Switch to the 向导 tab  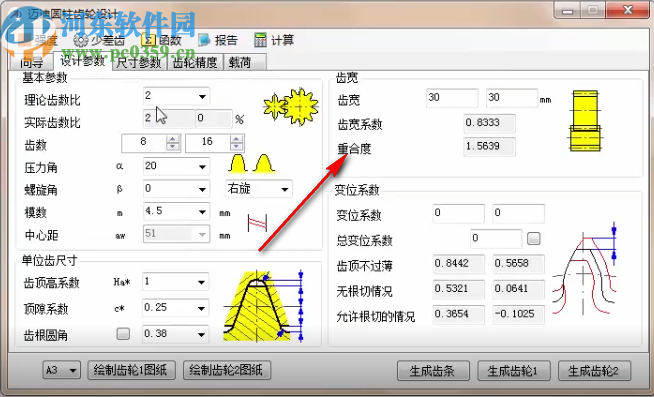click(32, 63)
